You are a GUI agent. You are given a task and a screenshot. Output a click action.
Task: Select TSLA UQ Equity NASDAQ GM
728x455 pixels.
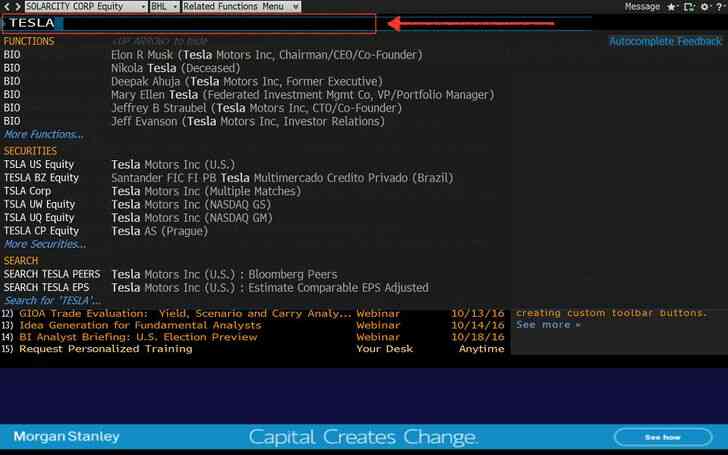138,218
